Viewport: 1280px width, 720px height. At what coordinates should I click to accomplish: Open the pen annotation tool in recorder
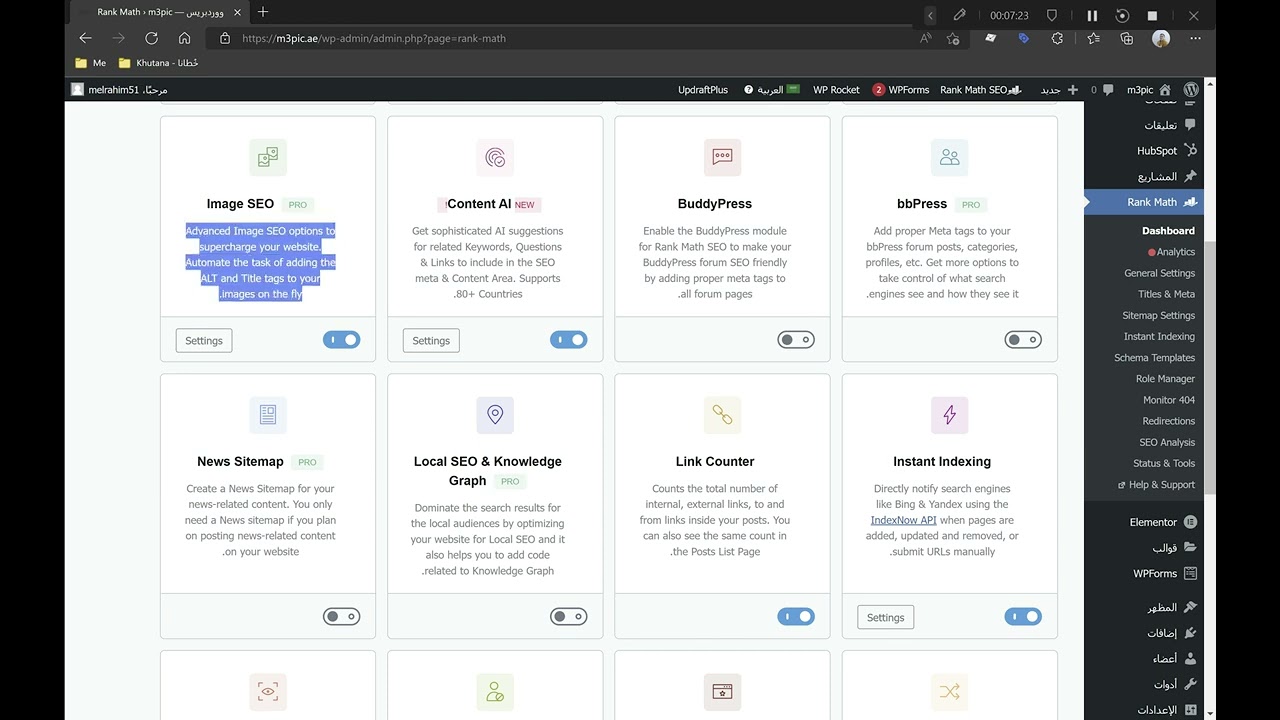pos(959,15)
